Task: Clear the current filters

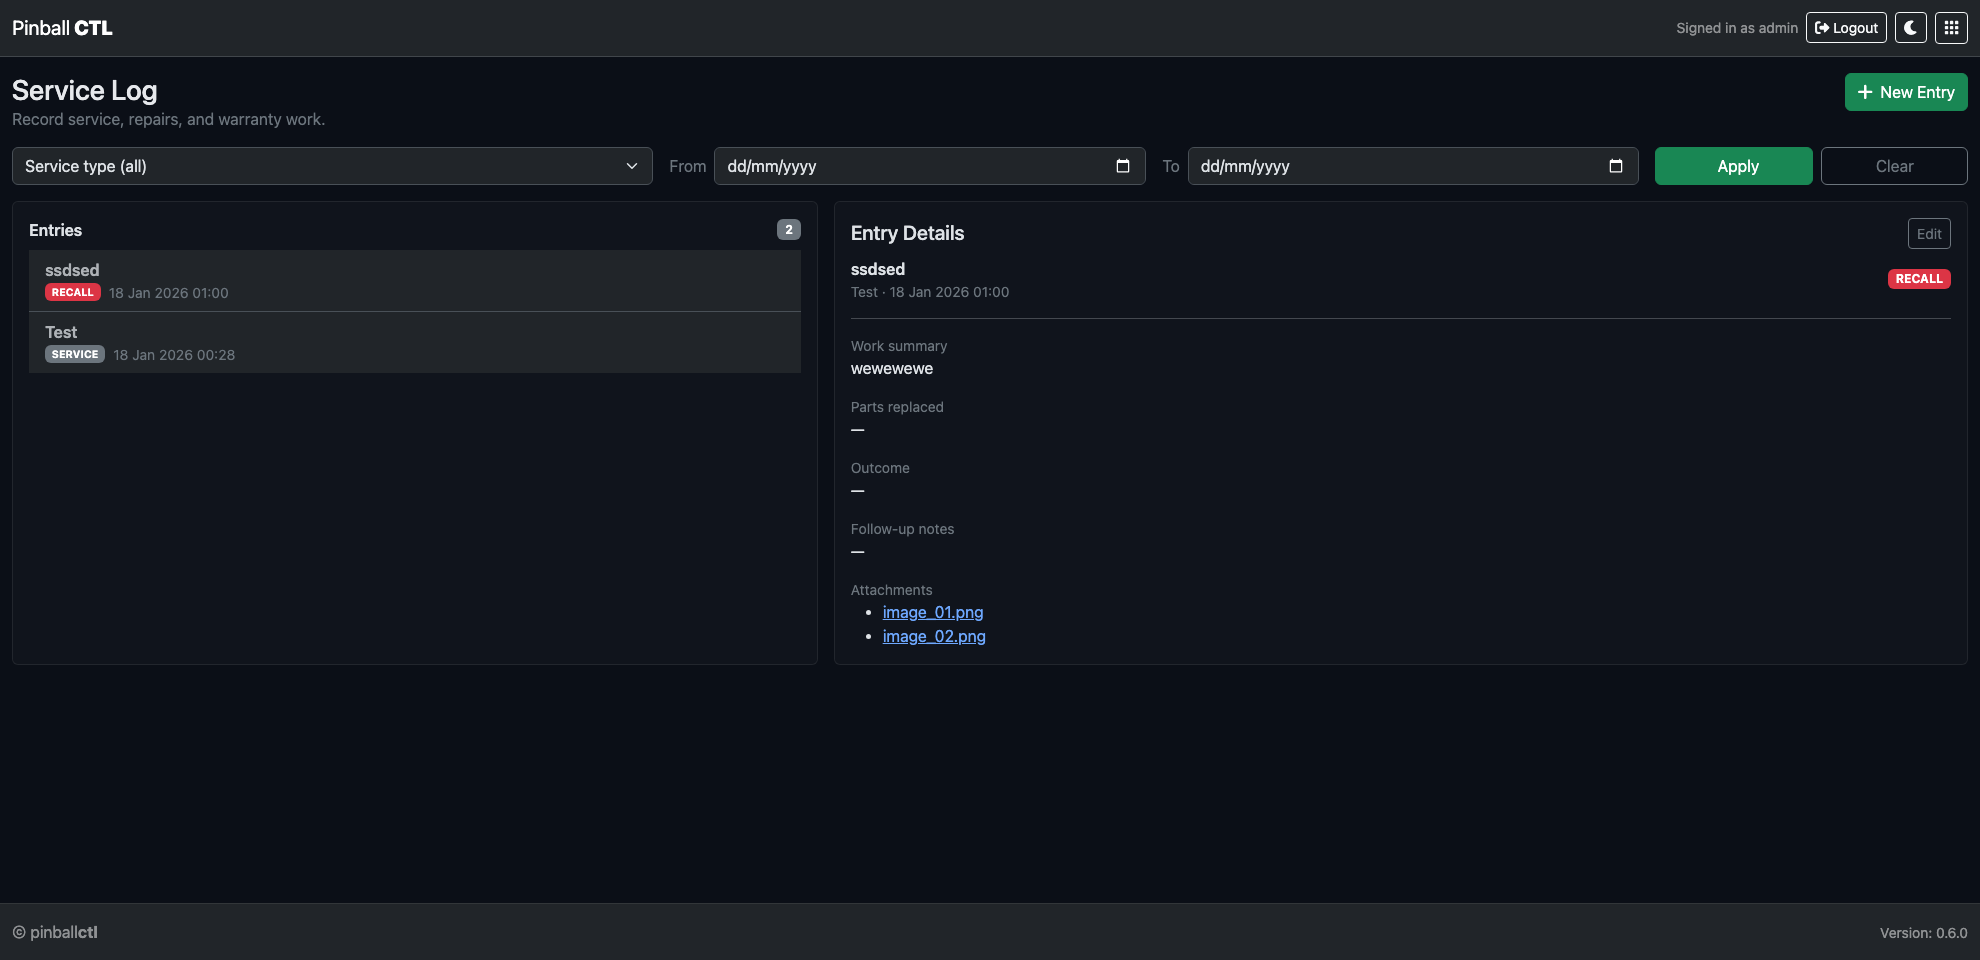Action: coord(1894,166)
